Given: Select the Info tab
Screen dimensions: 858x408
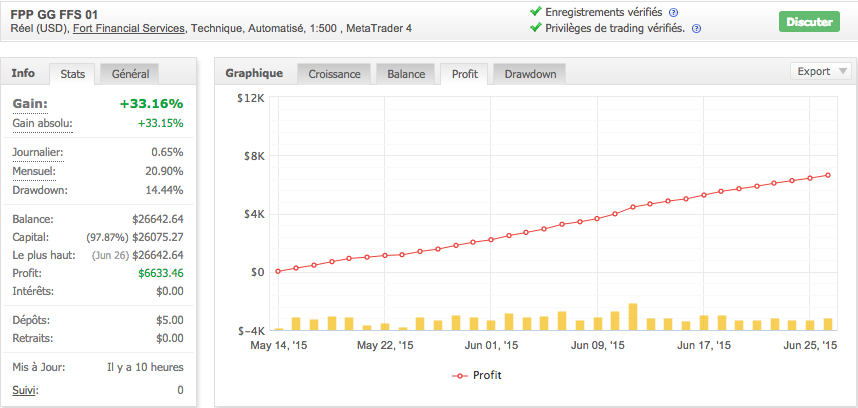Looking at the screenshot, I should click(x=23, y=73).
